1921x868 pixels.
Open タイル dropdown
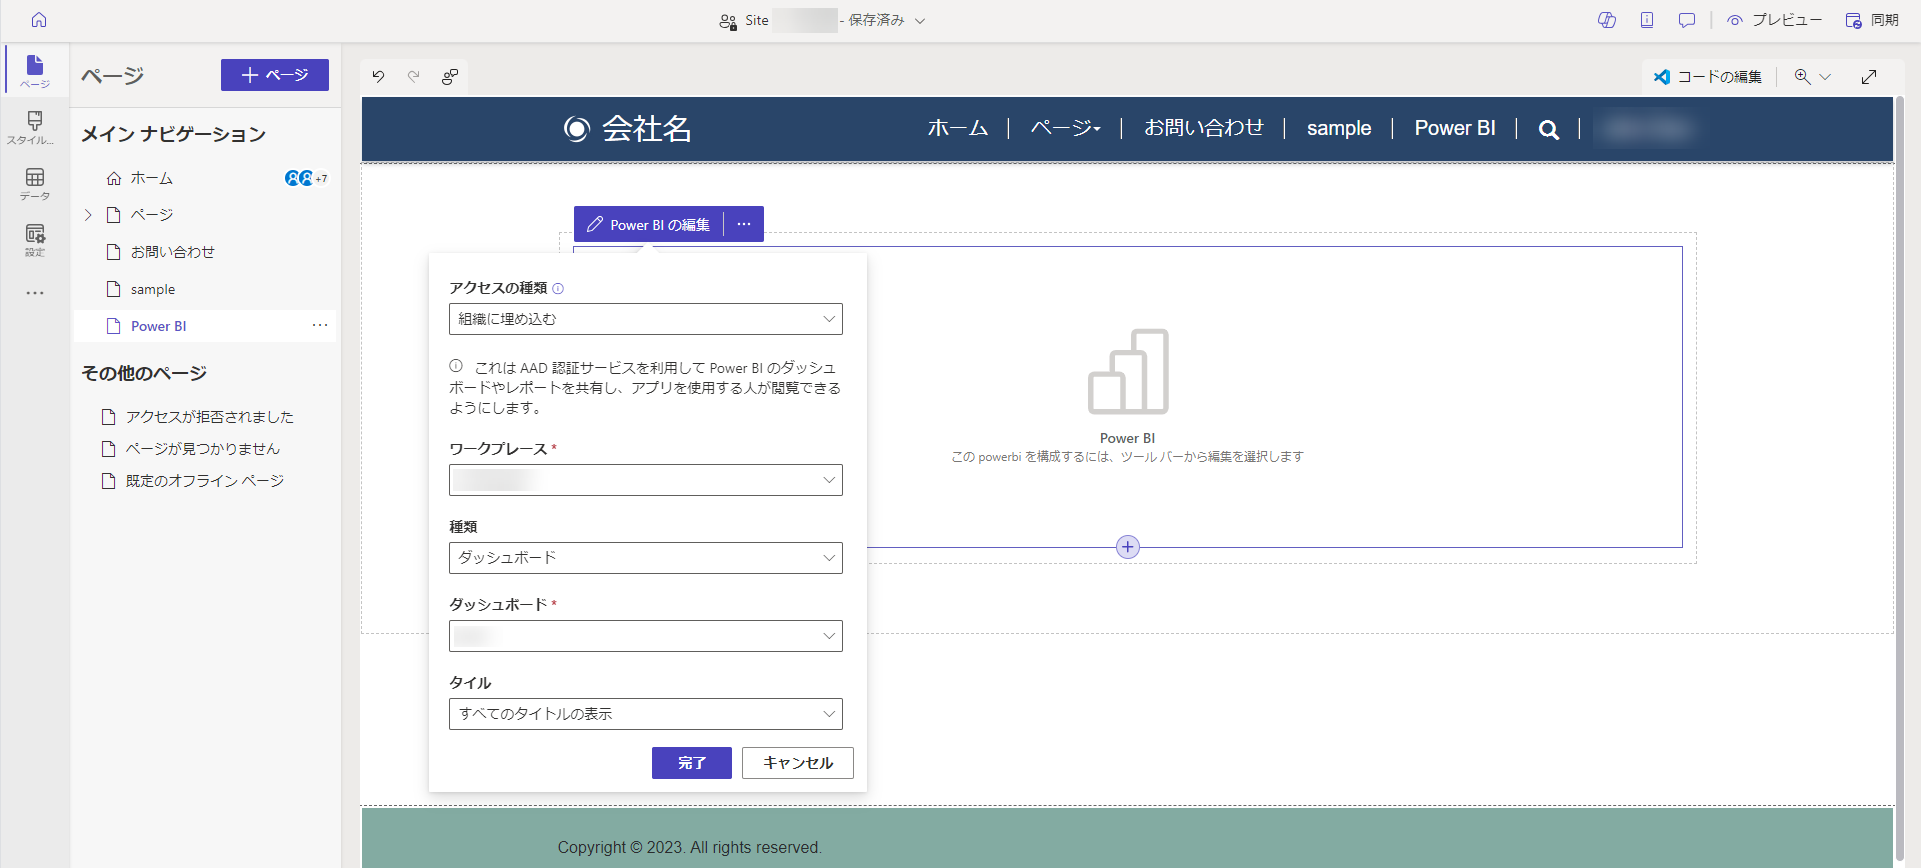[x=646, y=714]
